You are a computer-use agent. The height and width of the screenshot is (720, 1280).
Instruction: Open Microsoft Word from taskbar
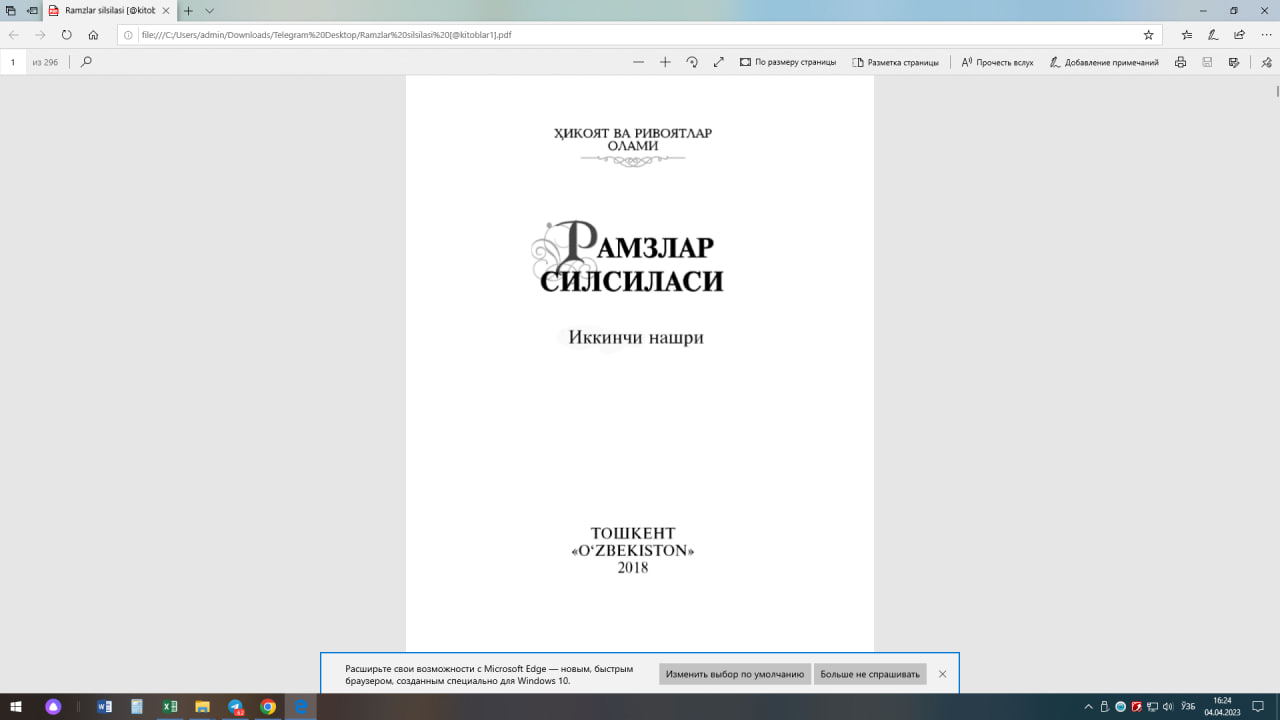point(104,707)
